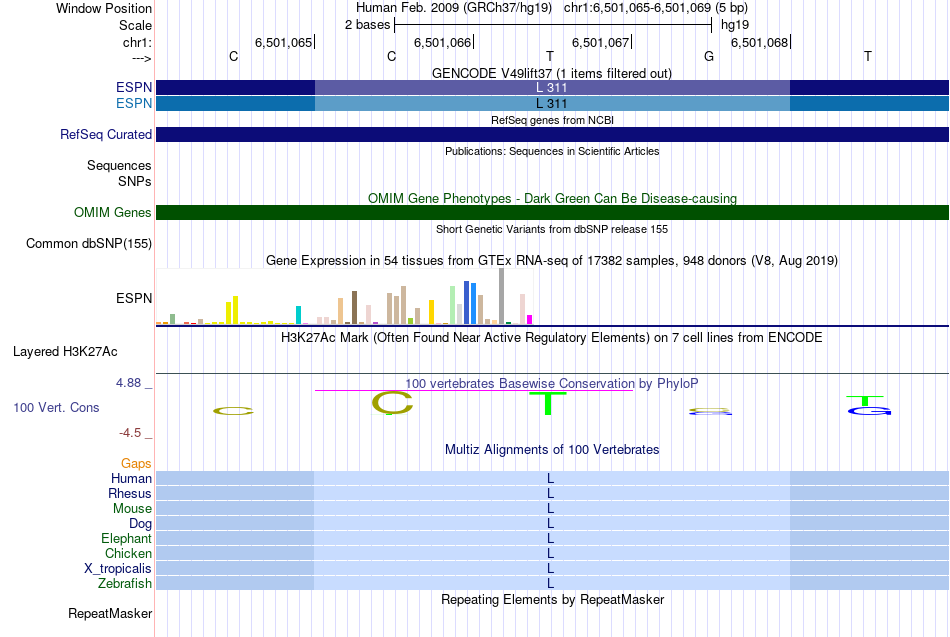Click the RefSeq Curated gene bar
The width and height of the screenshot is (950, 637).
tap(552, 135)
